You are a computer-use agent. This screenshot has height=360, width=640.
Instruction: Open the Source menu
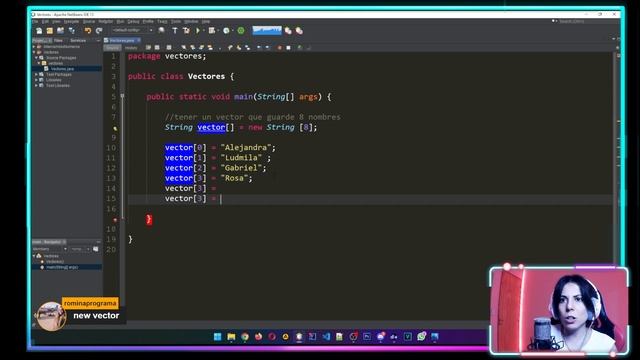tap(89, 21)
